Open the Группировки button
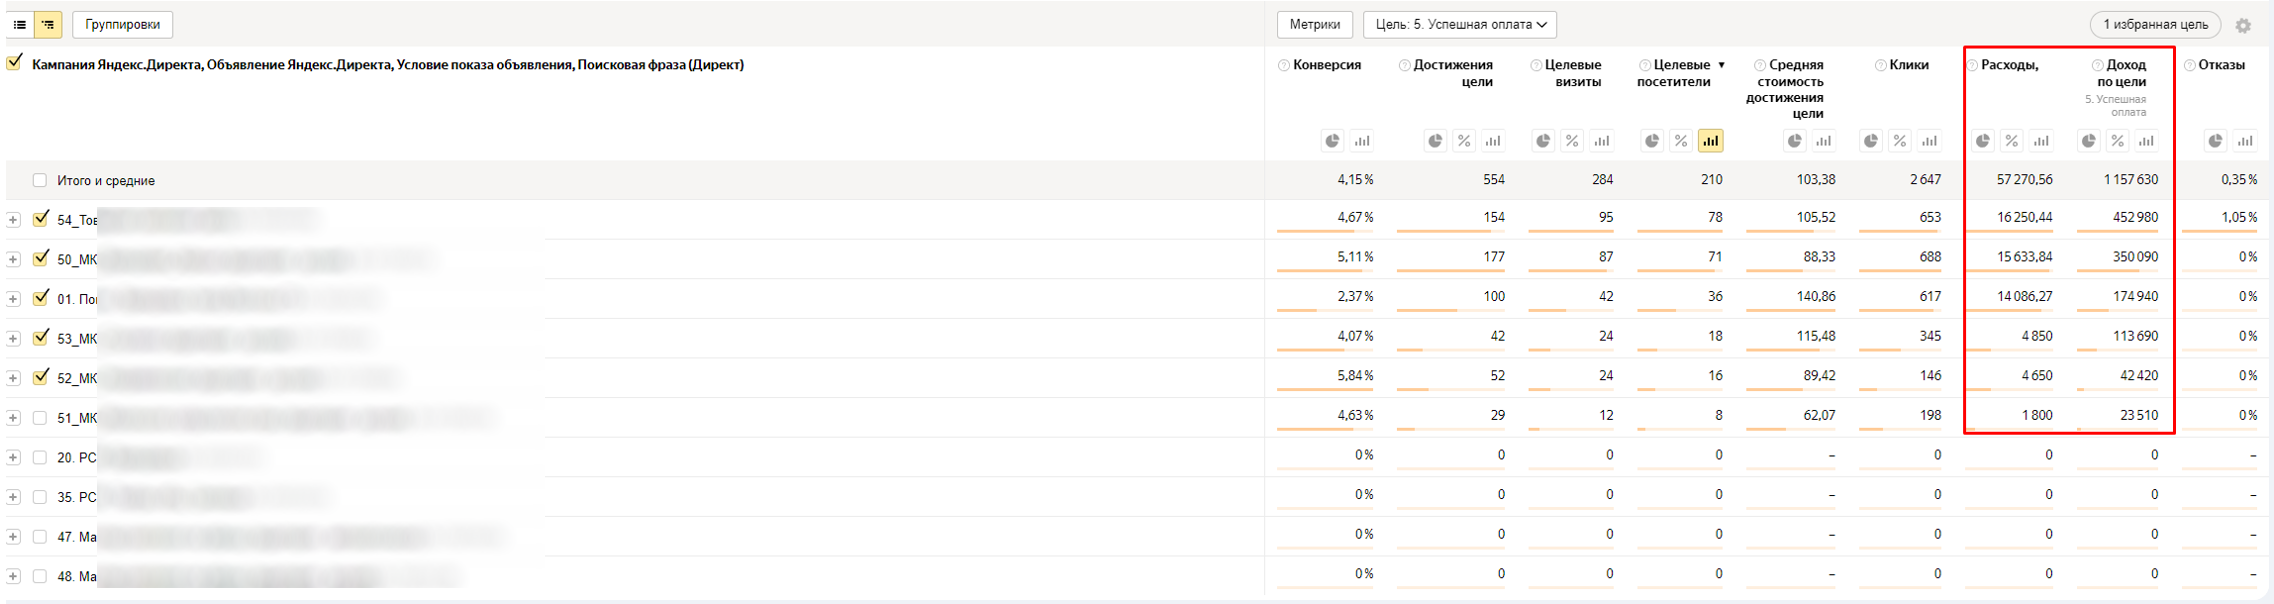Image resolution: width=2274 pixels, height=604 pixels. [122, 25]
